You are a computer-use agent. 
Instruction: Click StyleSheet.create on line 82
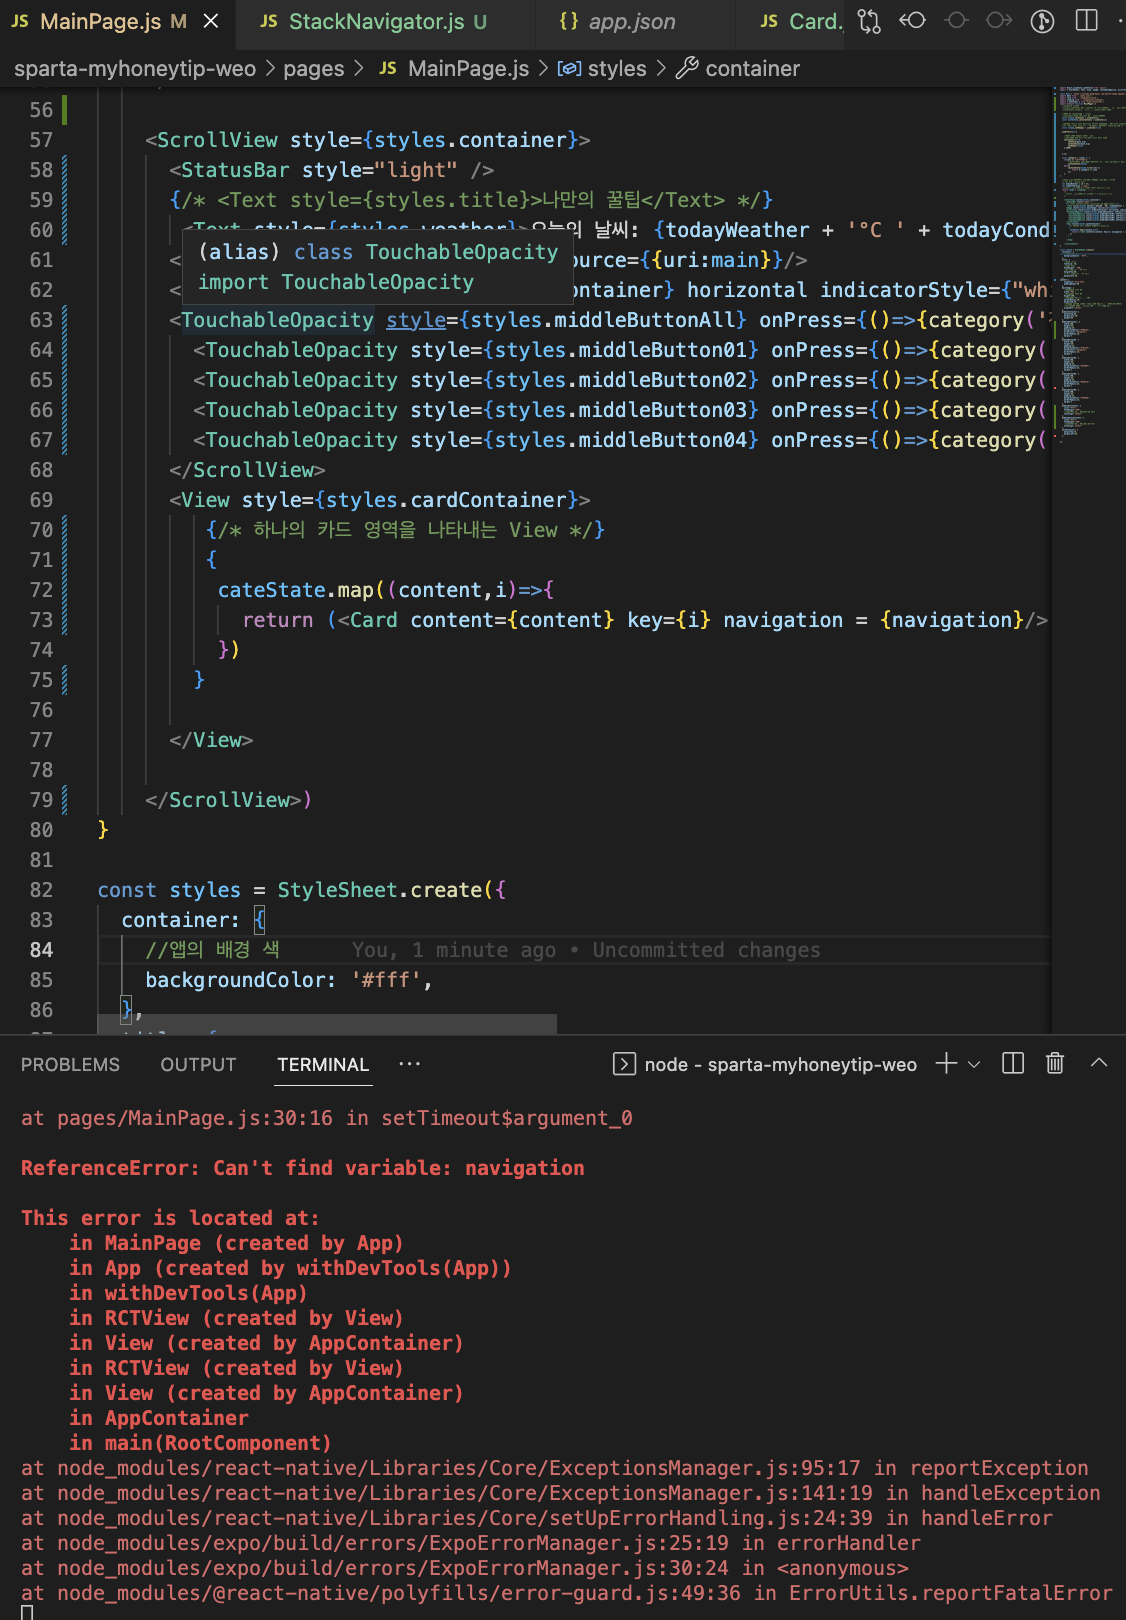pyautogui.click(x=380, y=890)
